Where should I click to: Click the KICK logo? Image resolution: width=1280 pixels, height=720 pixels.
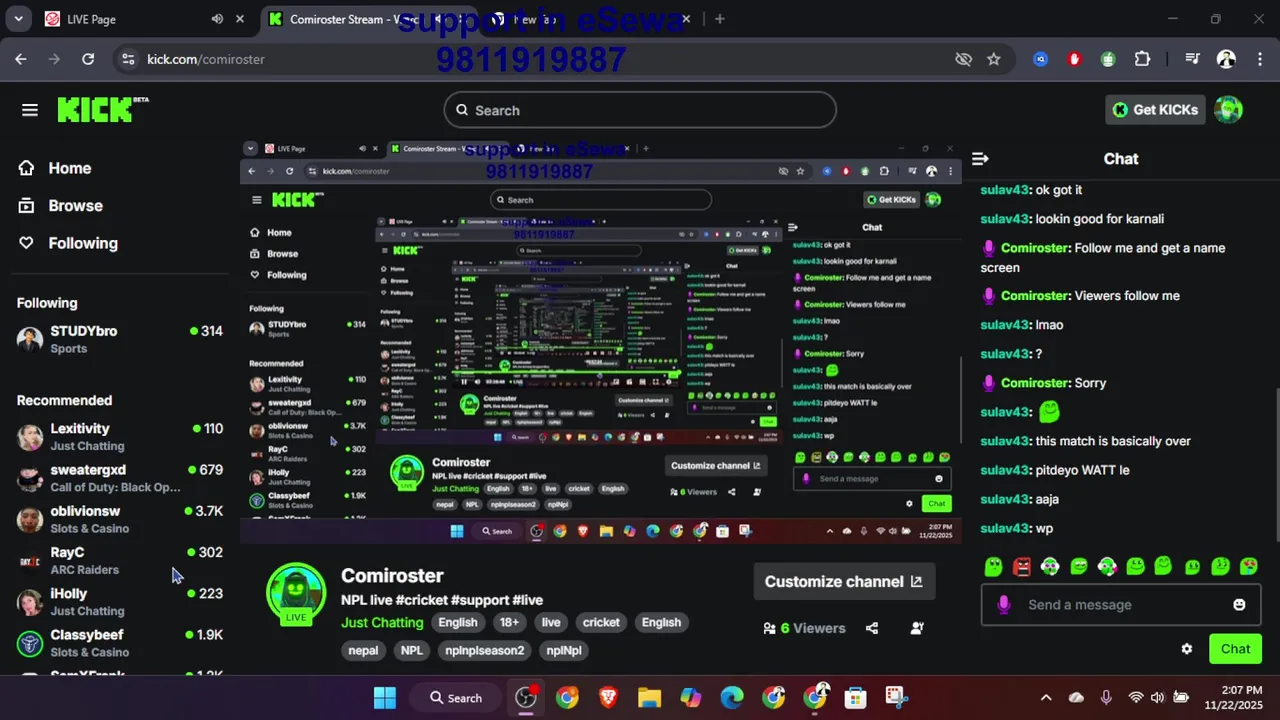coord(102,109)
